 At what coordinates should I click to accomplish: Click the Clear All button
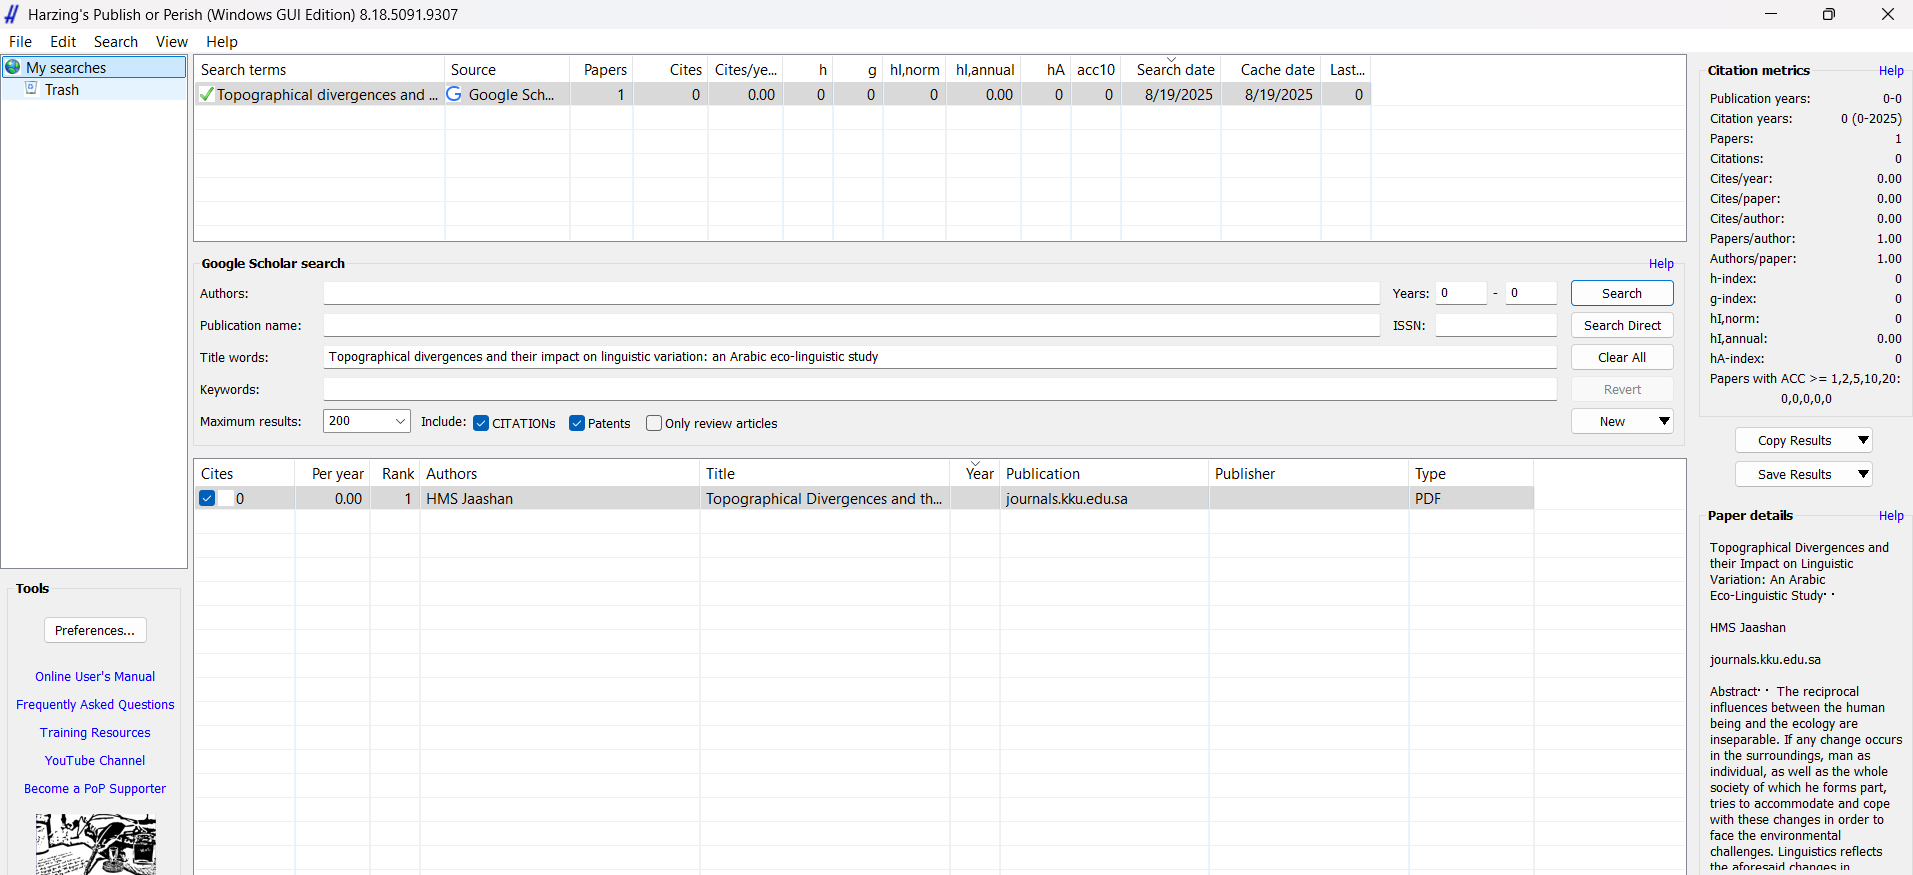coord(1622,357)
